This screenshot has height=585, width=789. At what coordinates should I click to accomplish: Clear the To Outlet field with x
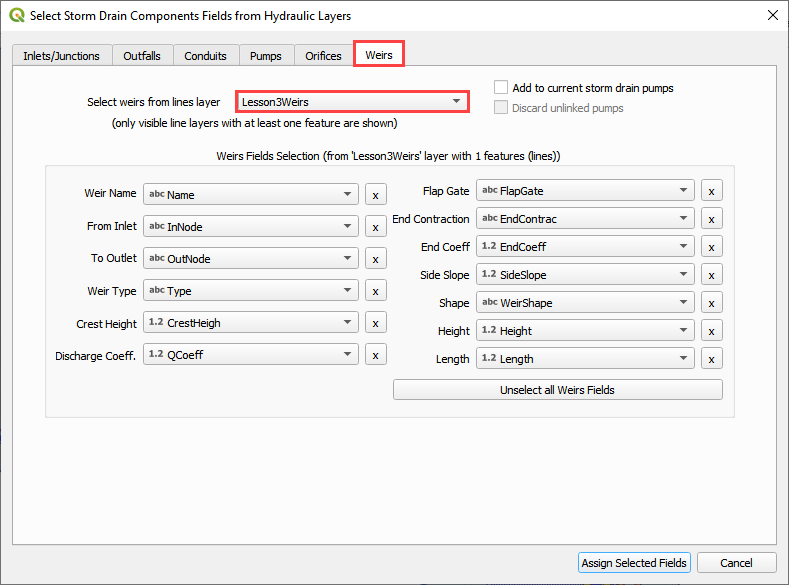pyautogui.click(x=375, y=259)
